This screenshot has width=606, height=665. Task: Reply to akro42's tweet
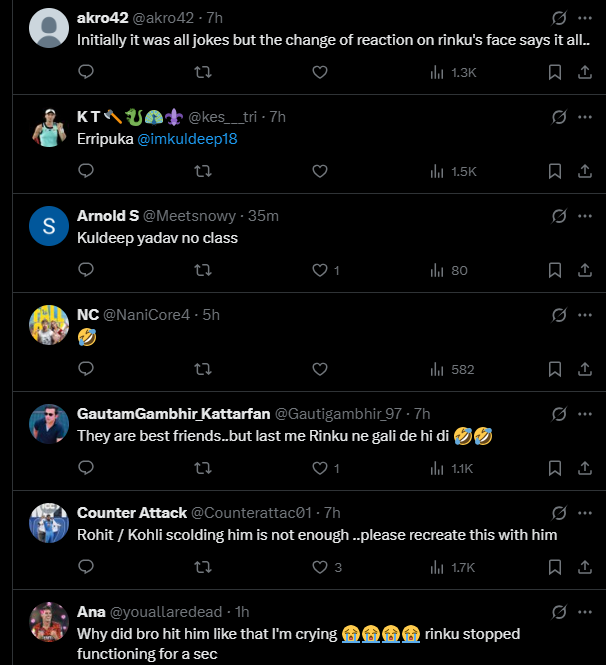click(86, 72)
